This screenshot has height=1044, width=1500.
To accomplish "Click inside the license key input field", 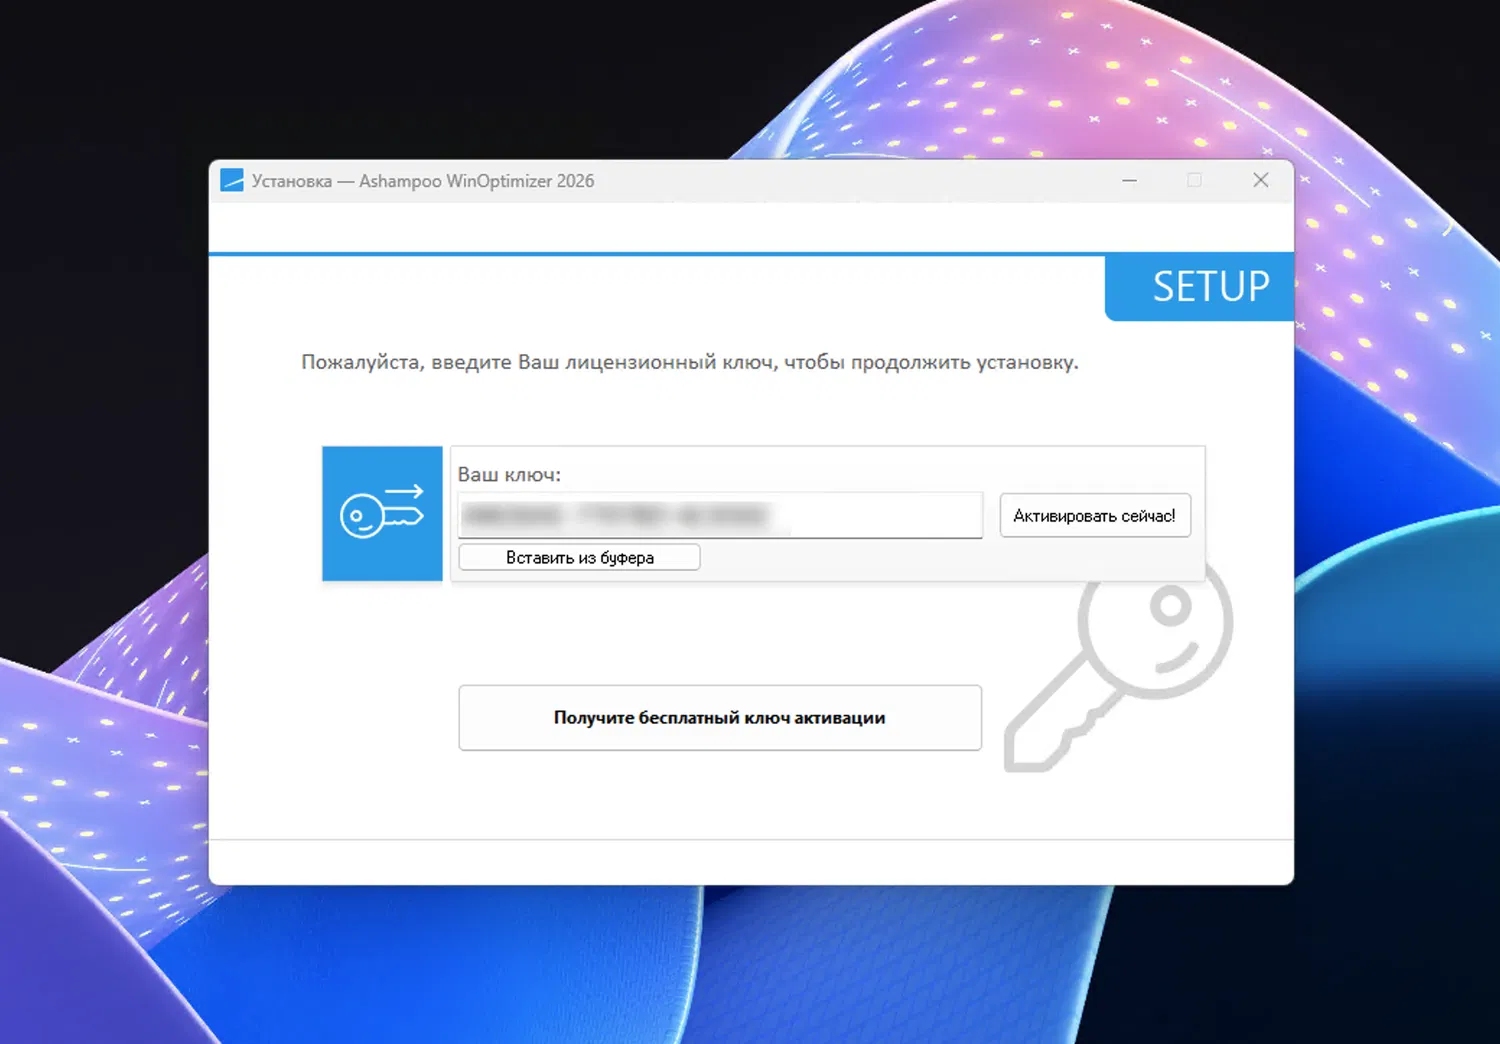I will coord(720,515).
